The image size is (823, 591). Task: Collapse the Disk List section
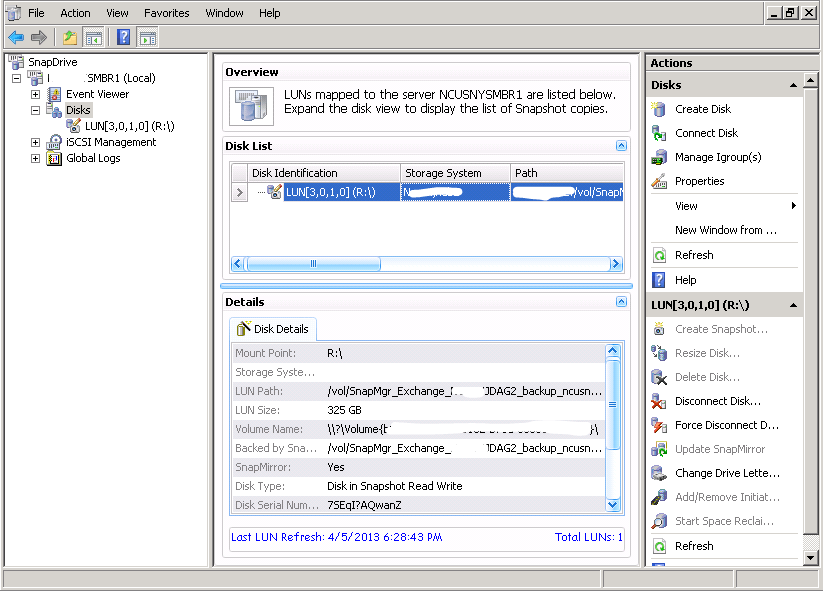coord(619,146)
